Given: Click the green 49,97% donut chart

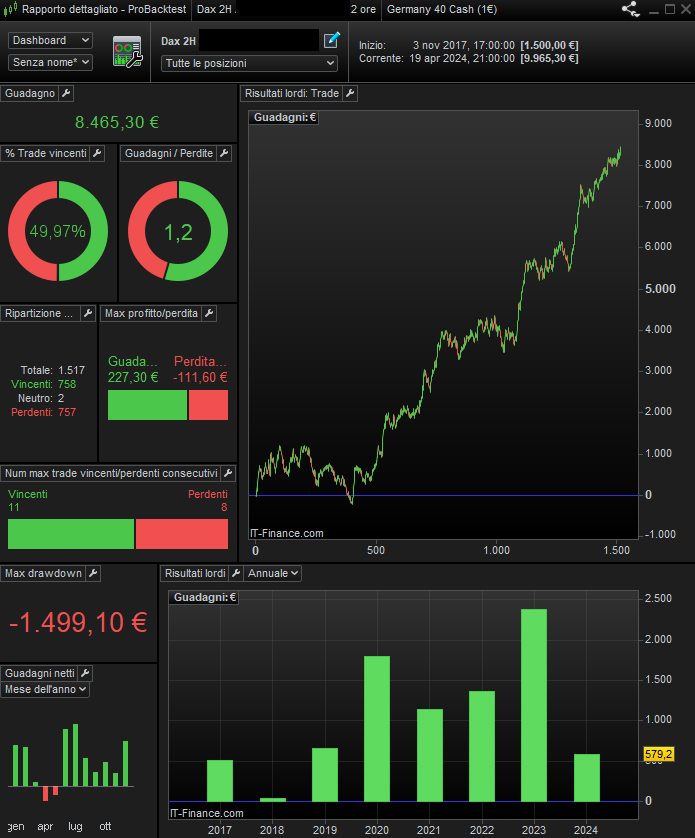Looking at the screenshot, I should tap(58, 231).
